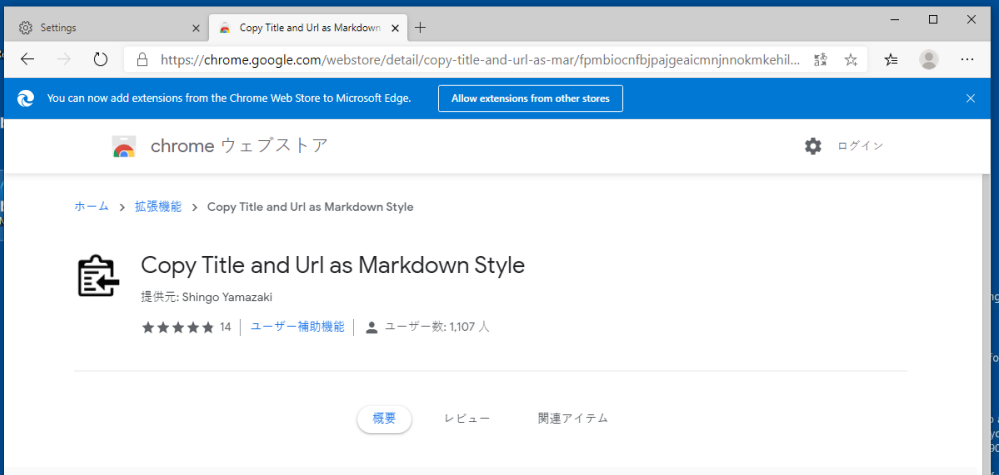The width and height of the screenshot is (999, 475).
Task: Select the Copy Title and Url as Markdown tab
Action: tap(310, 28)
